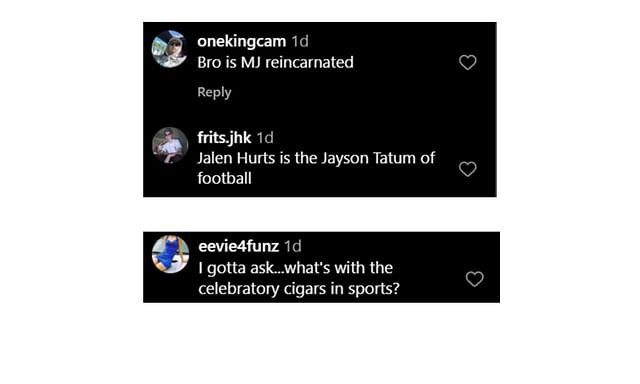The image size is (640, 384).
Task: Like onekingcam's comment with the heart icon
Action: (467, 62)
